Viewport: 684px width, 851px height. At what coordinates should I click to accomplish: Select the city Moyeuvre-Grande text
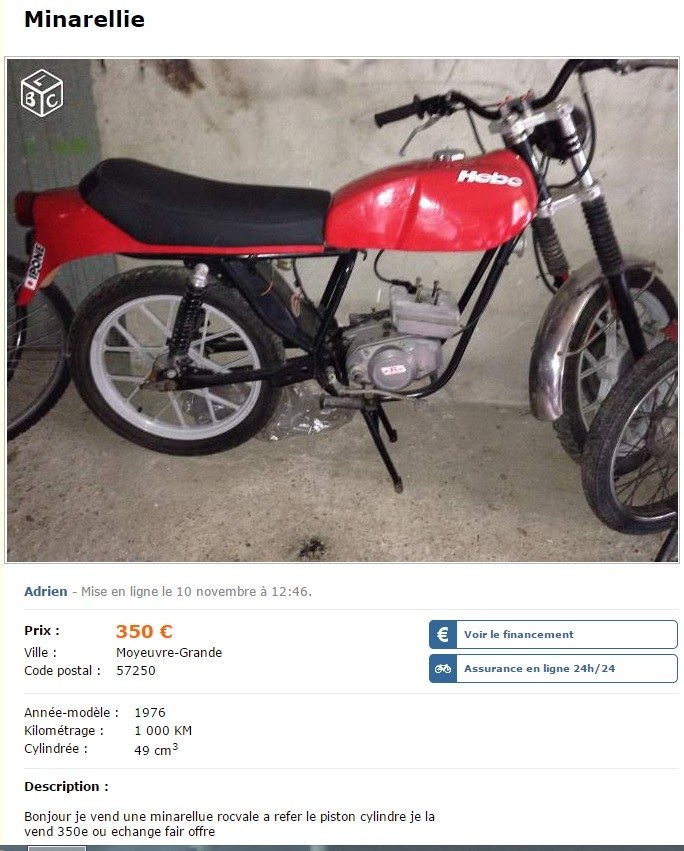169,652
